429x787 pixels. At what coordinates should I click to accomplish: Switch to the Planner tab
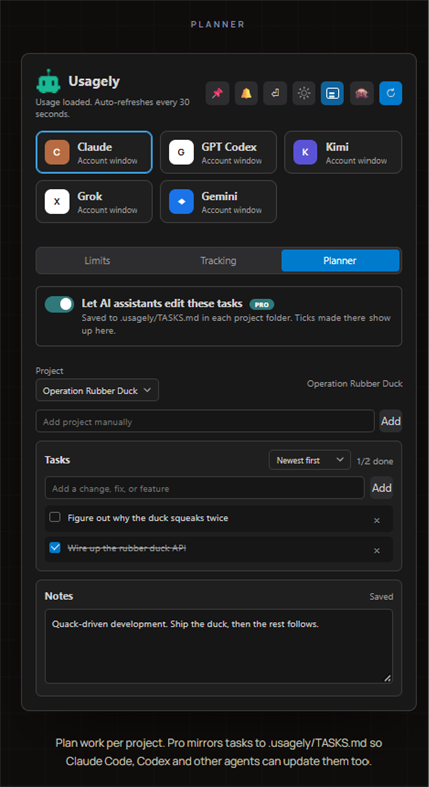point(340,260)
